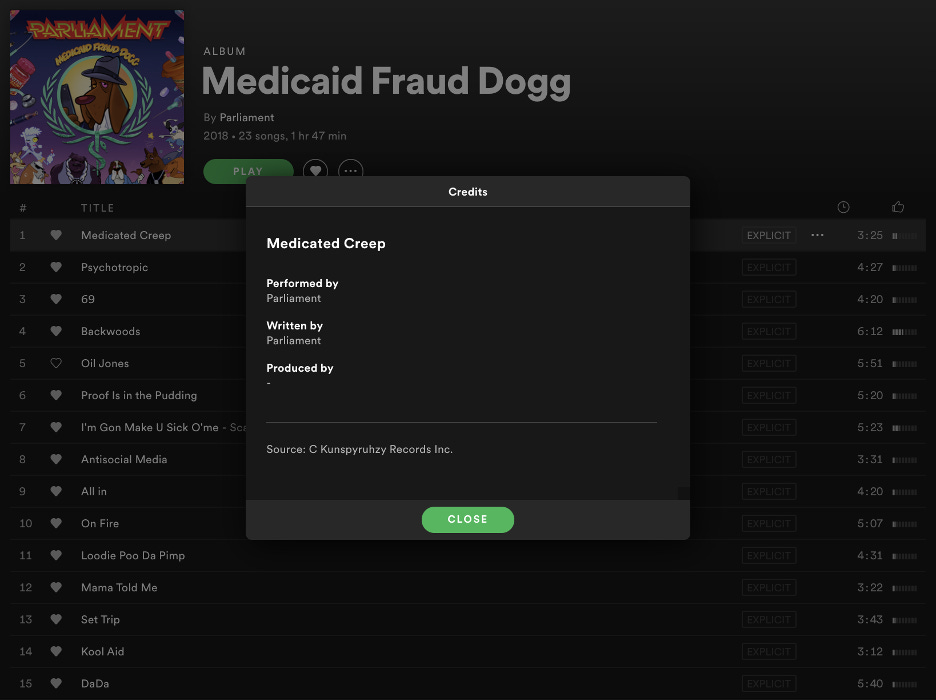Viewport: 936px width, 700px height.
Task: Select the Loodie Poo Da Pimp track
Action: pyautogui.click(x=467, y=556)
